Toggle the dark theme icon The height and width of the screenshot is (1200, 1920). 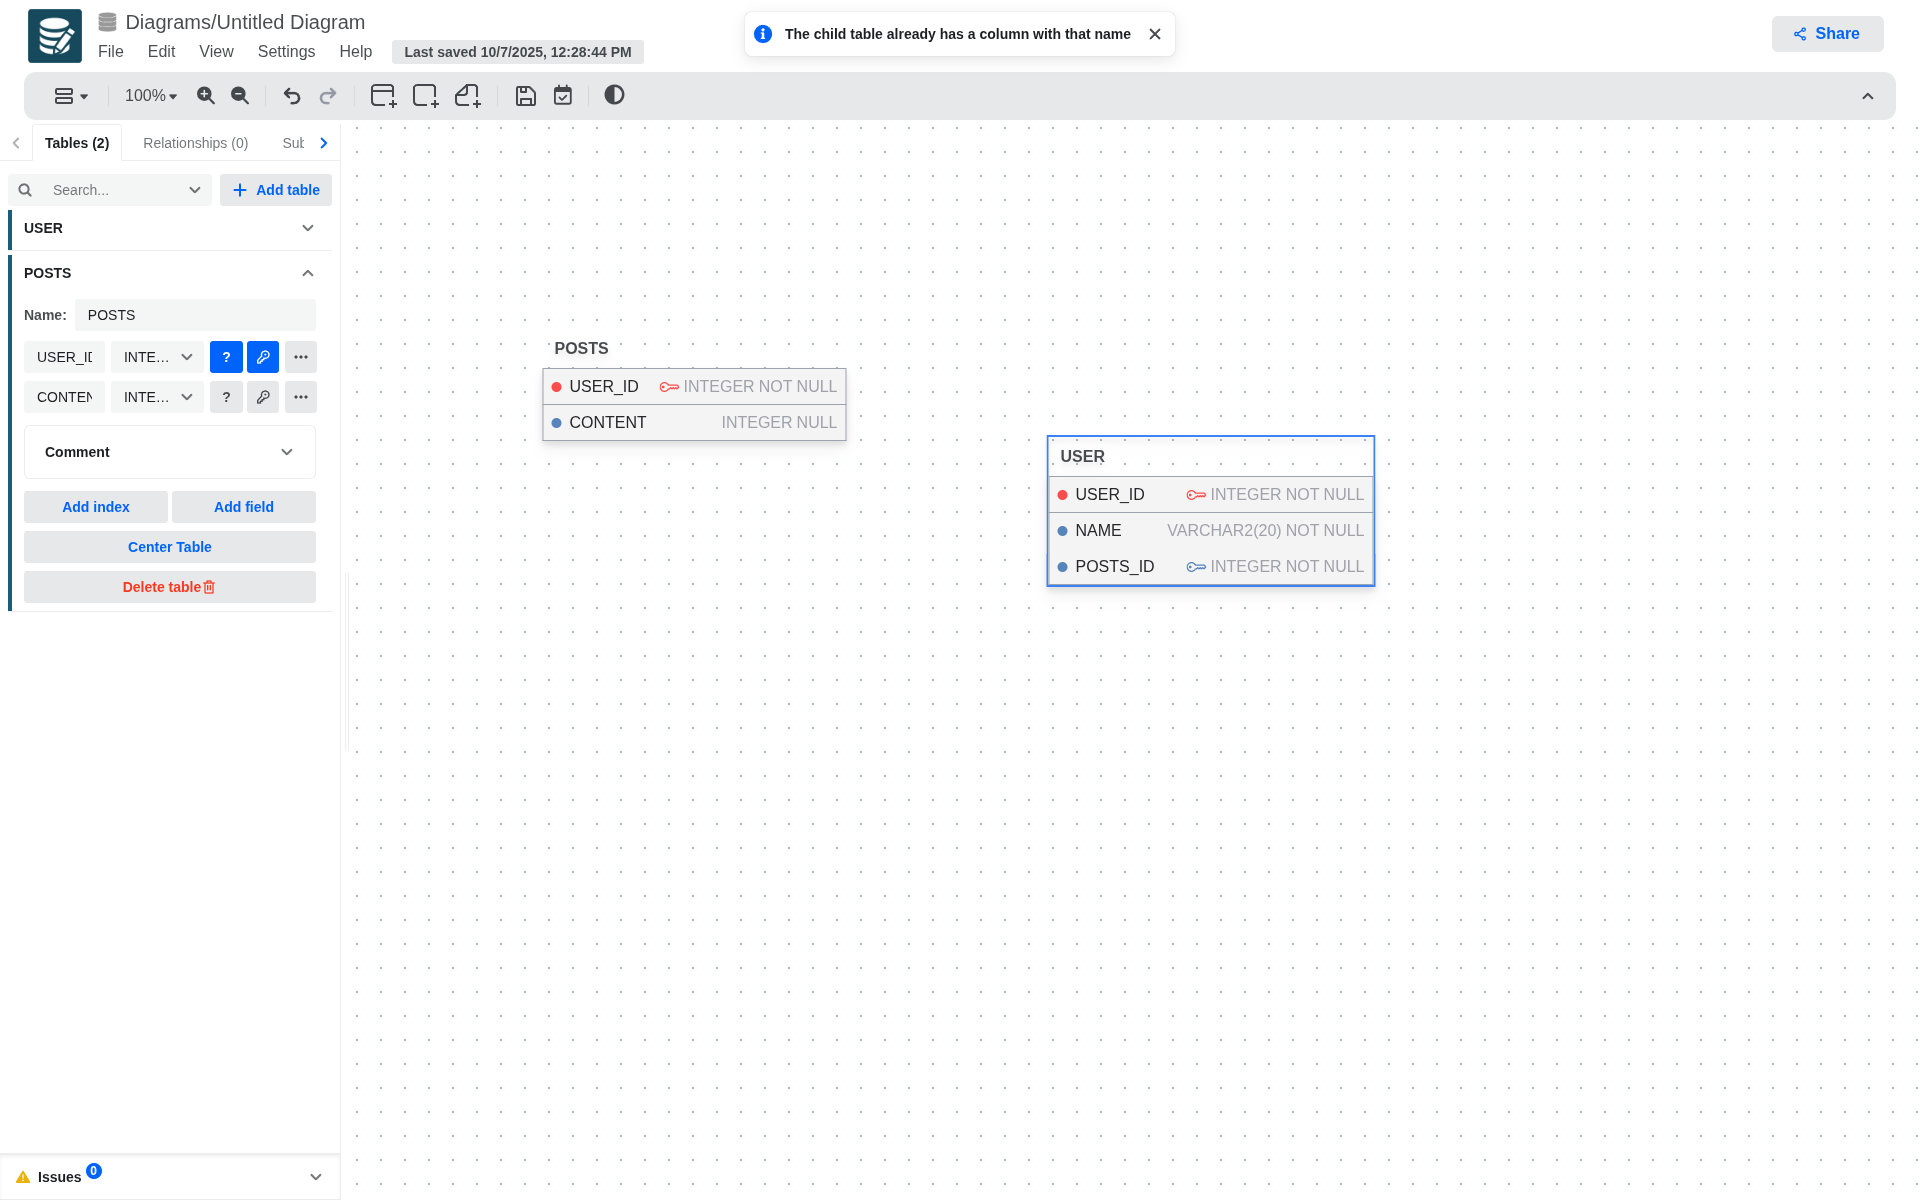tap(614, 95)
